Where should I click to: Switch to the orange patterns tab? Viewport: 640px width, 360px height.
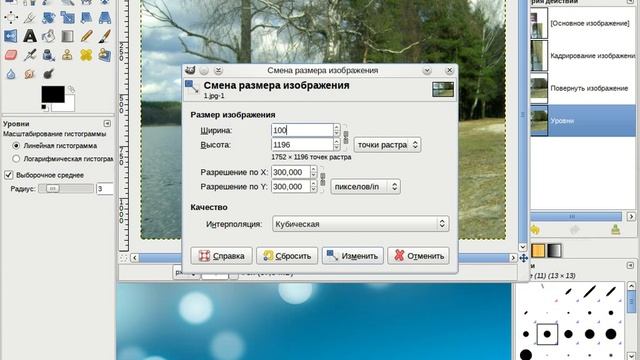[538, 251]
